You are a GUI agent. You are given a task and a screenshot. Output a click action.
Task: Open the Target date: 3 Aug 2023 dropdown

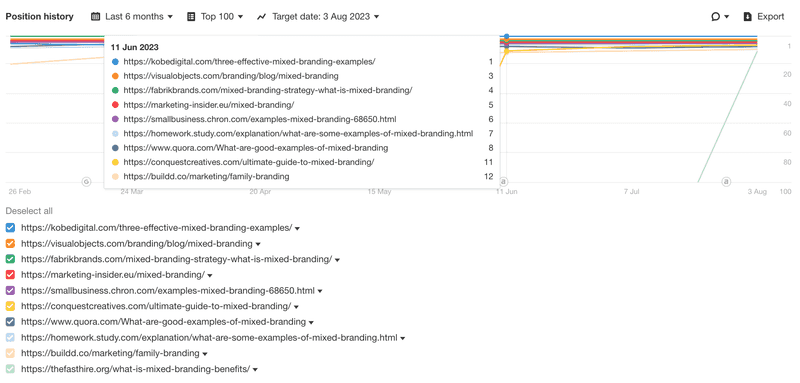(318, 16)
